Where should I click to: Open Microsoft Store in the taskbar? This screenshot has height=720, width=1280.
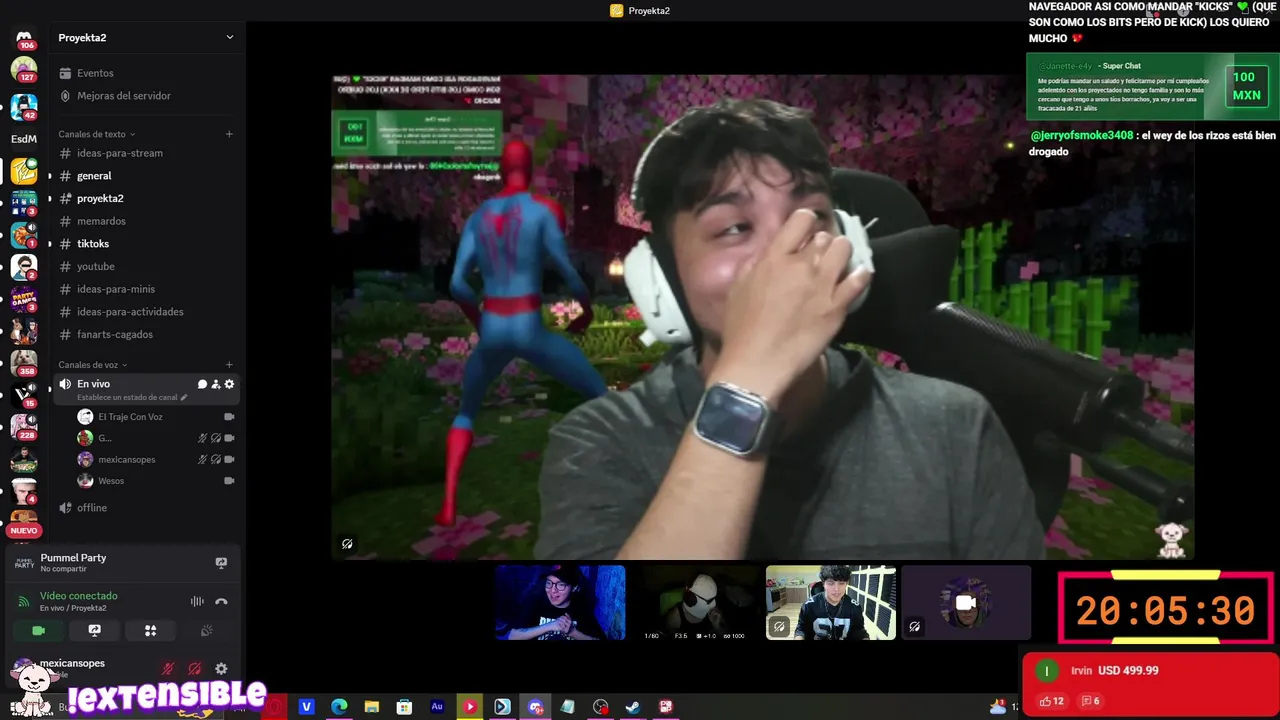[404, 707]
